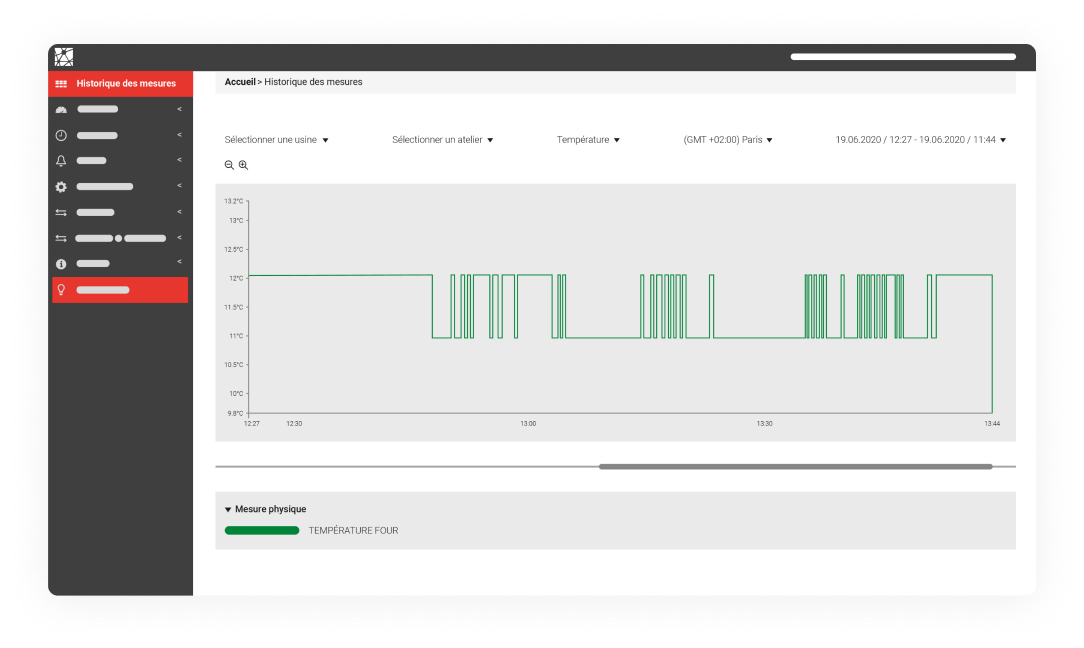Open the Température dropdown

tap(588, 140)
